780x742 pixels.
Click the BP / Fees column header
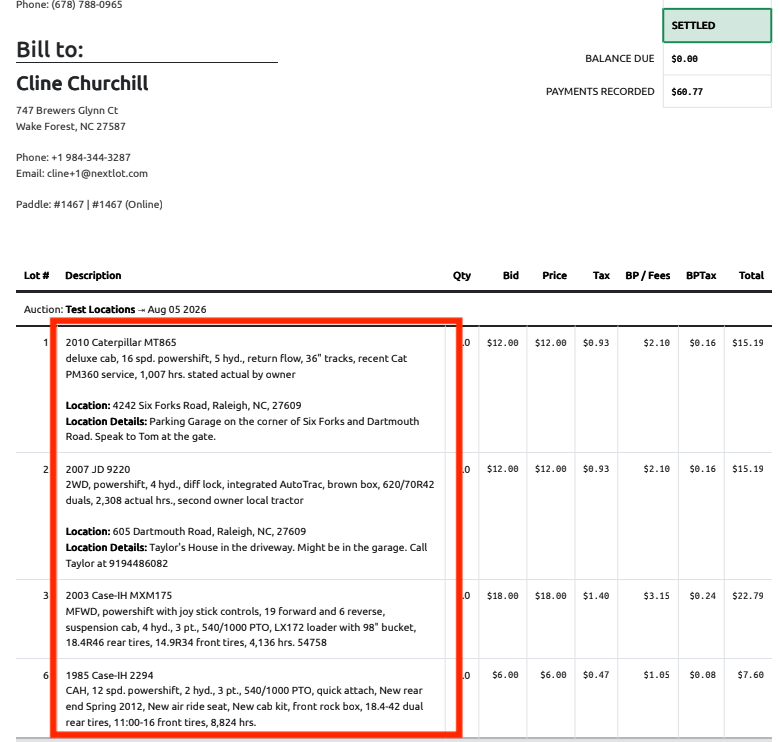click(648, 276)
